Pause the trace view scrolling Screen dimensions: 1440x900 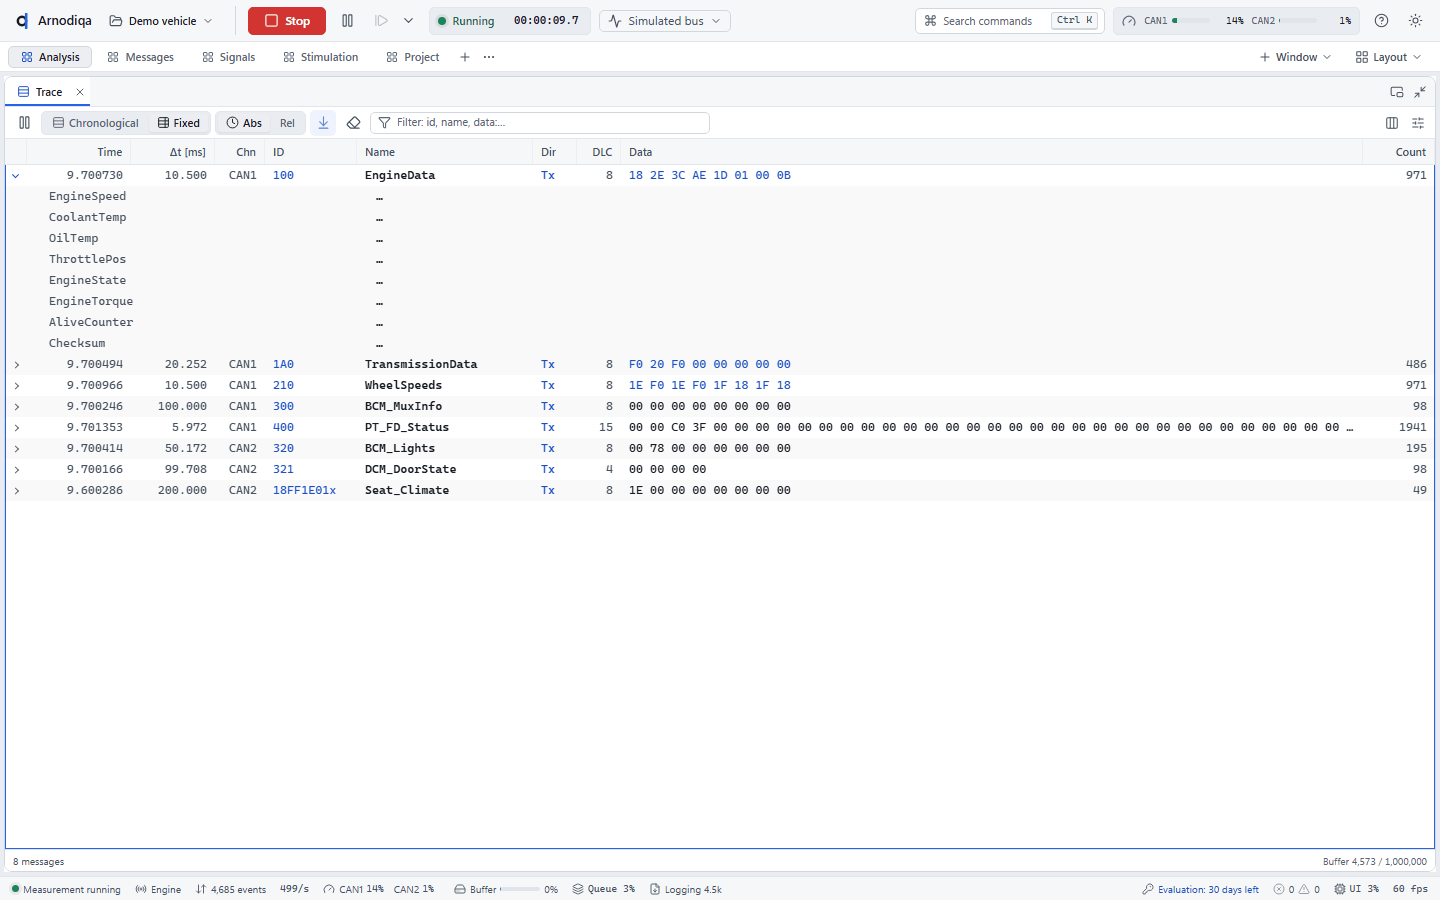click(24, 123)
